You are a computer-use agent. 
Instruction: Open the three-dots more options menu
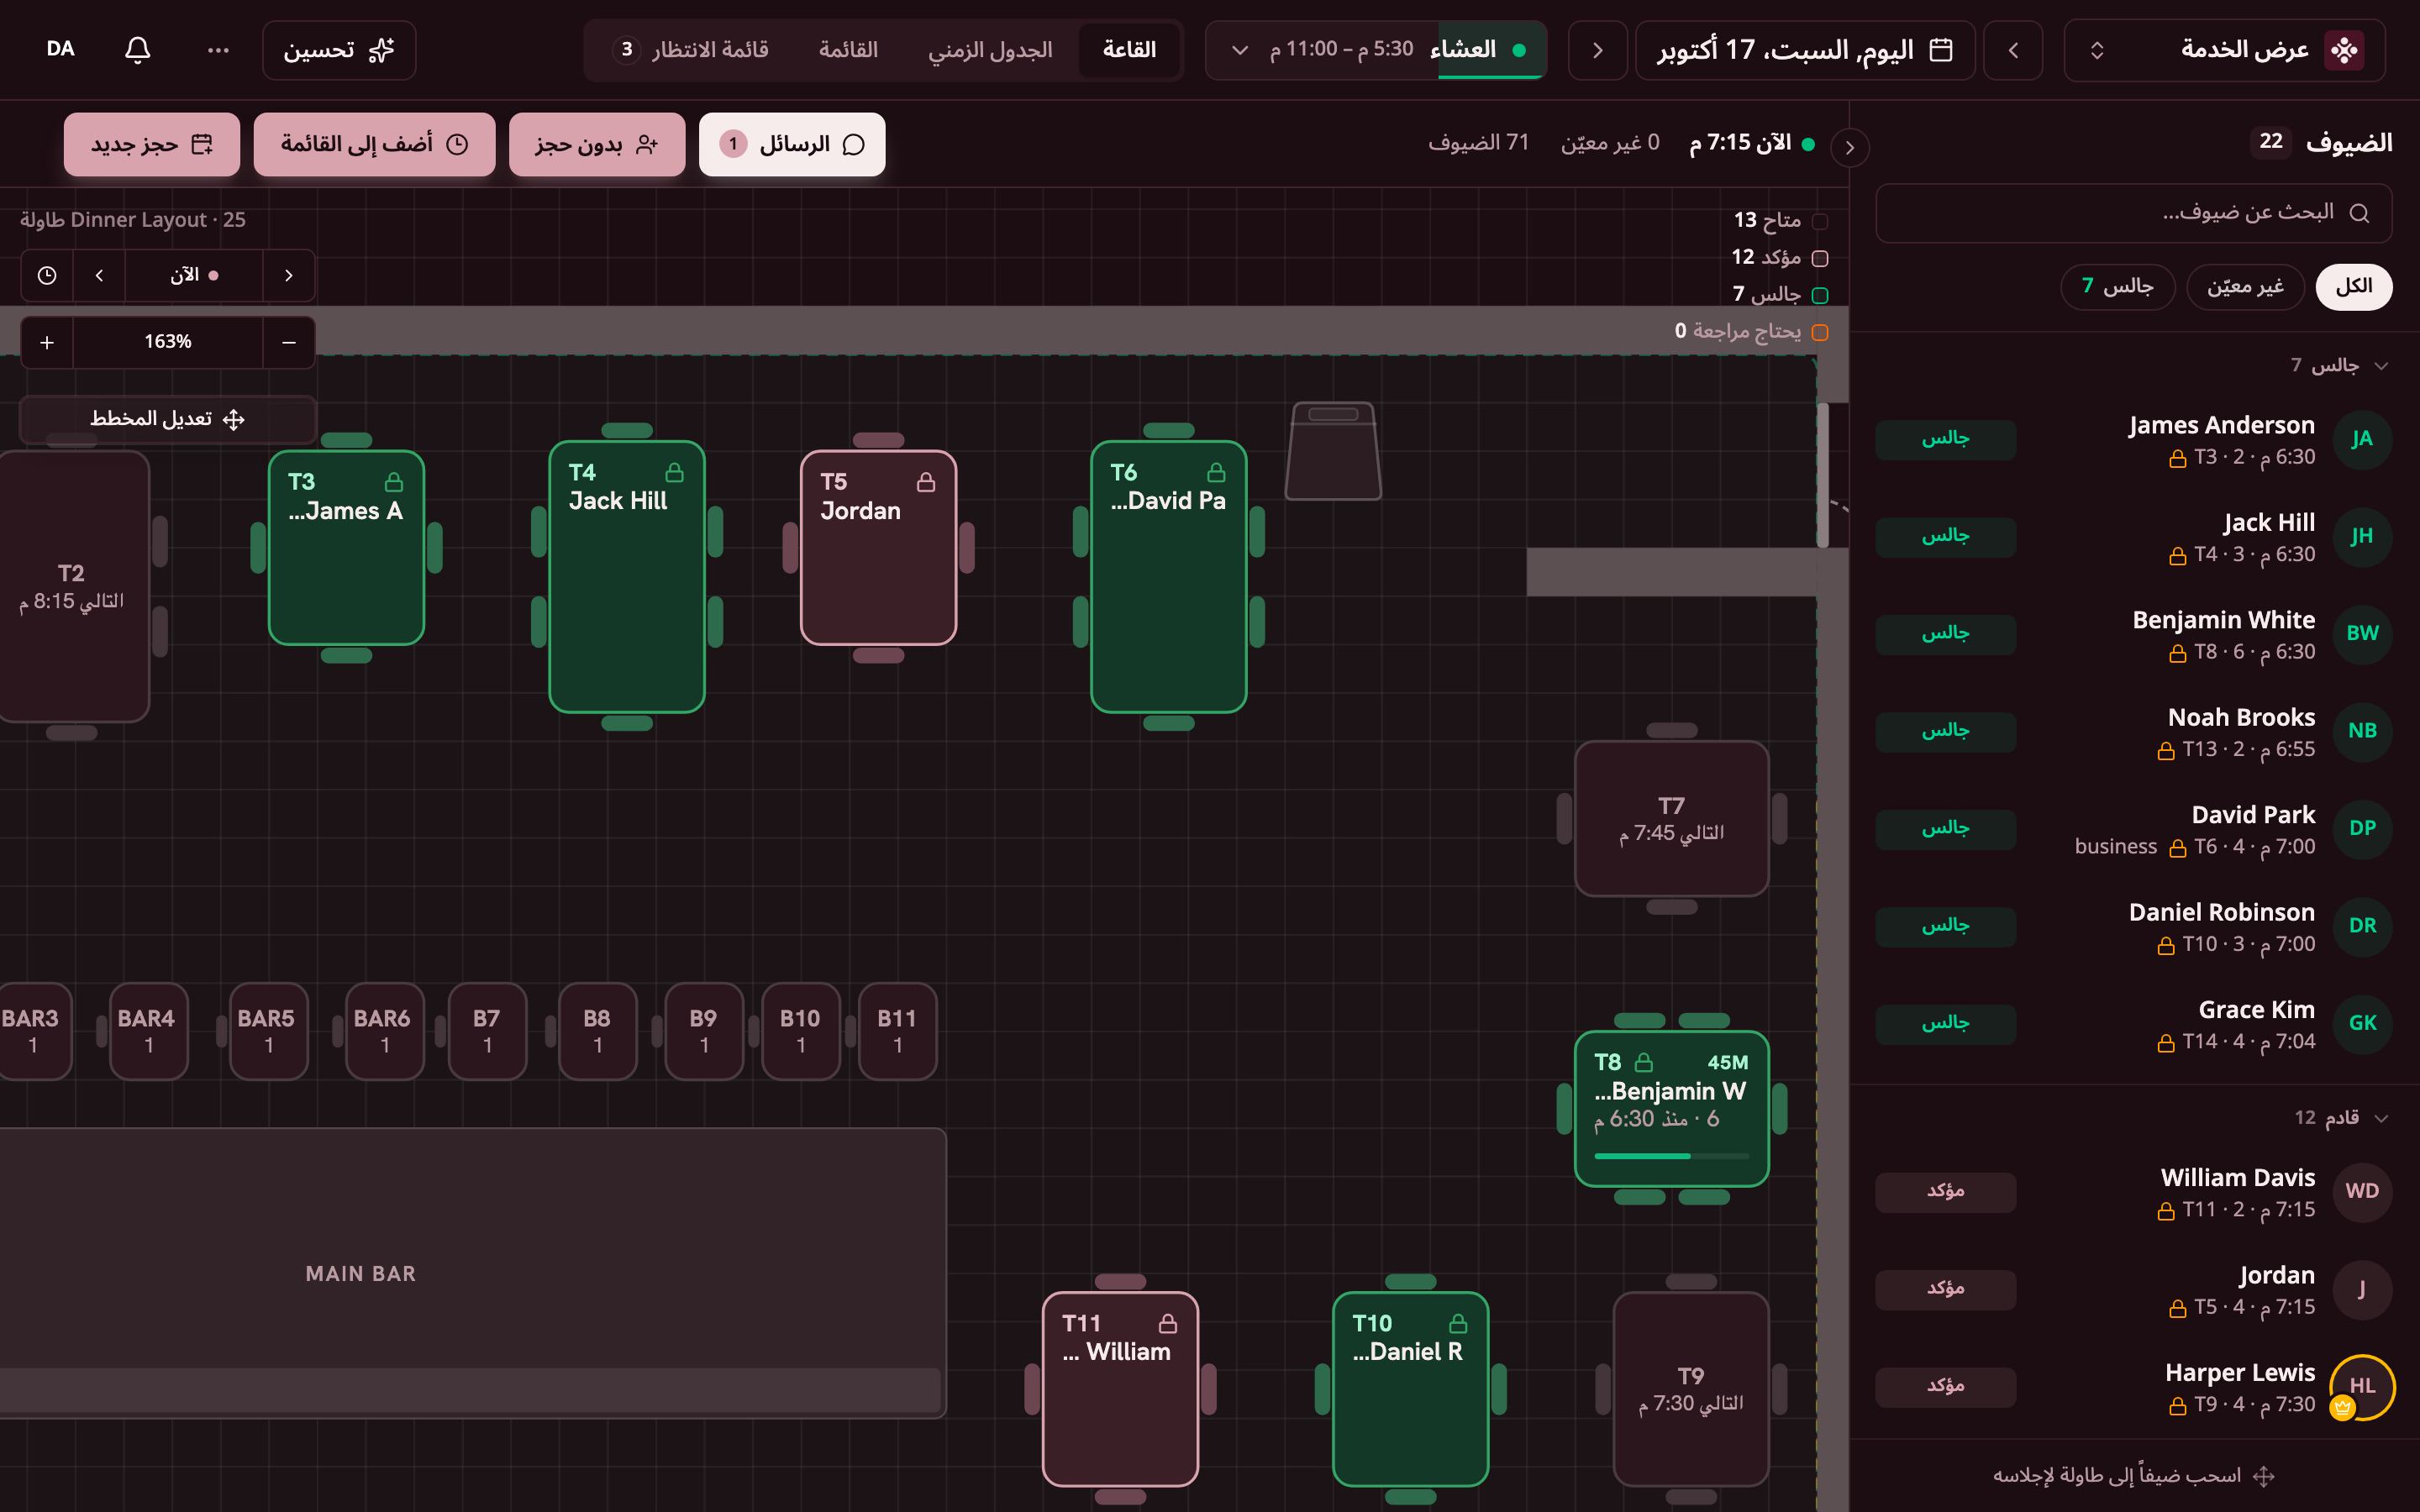click(218, 49)
